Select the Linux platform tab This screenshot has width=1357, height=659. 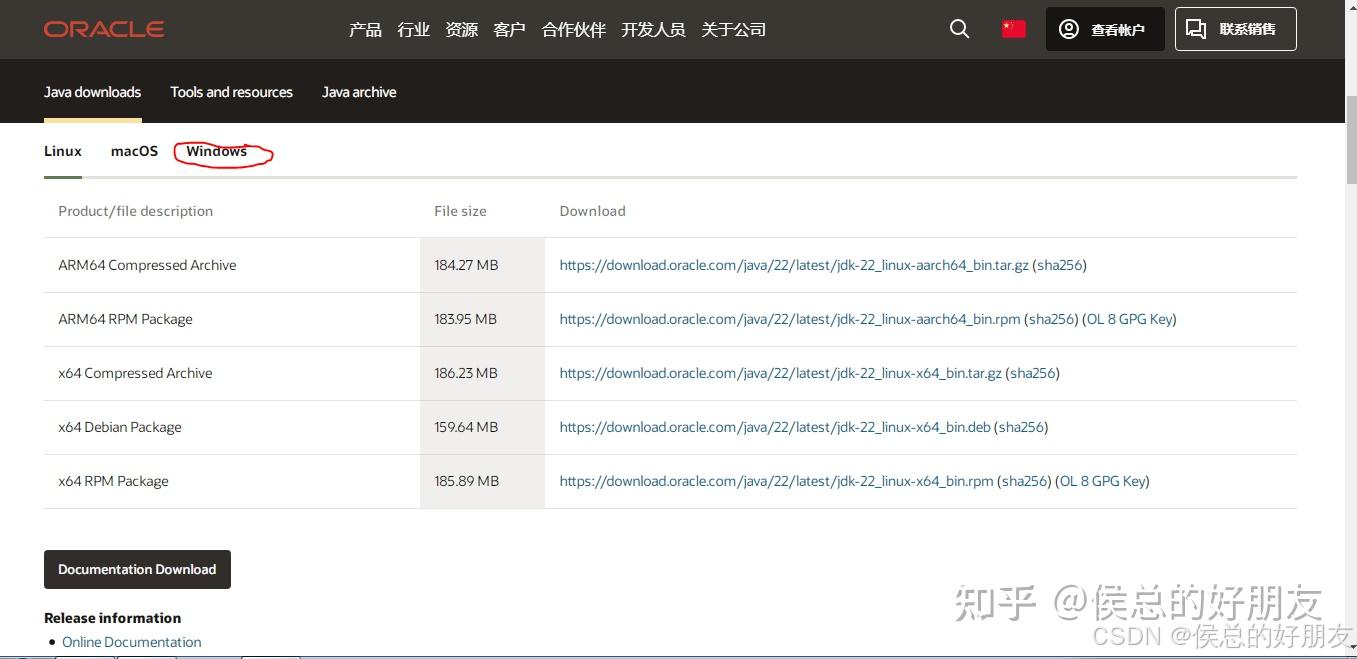coord(63,151)
